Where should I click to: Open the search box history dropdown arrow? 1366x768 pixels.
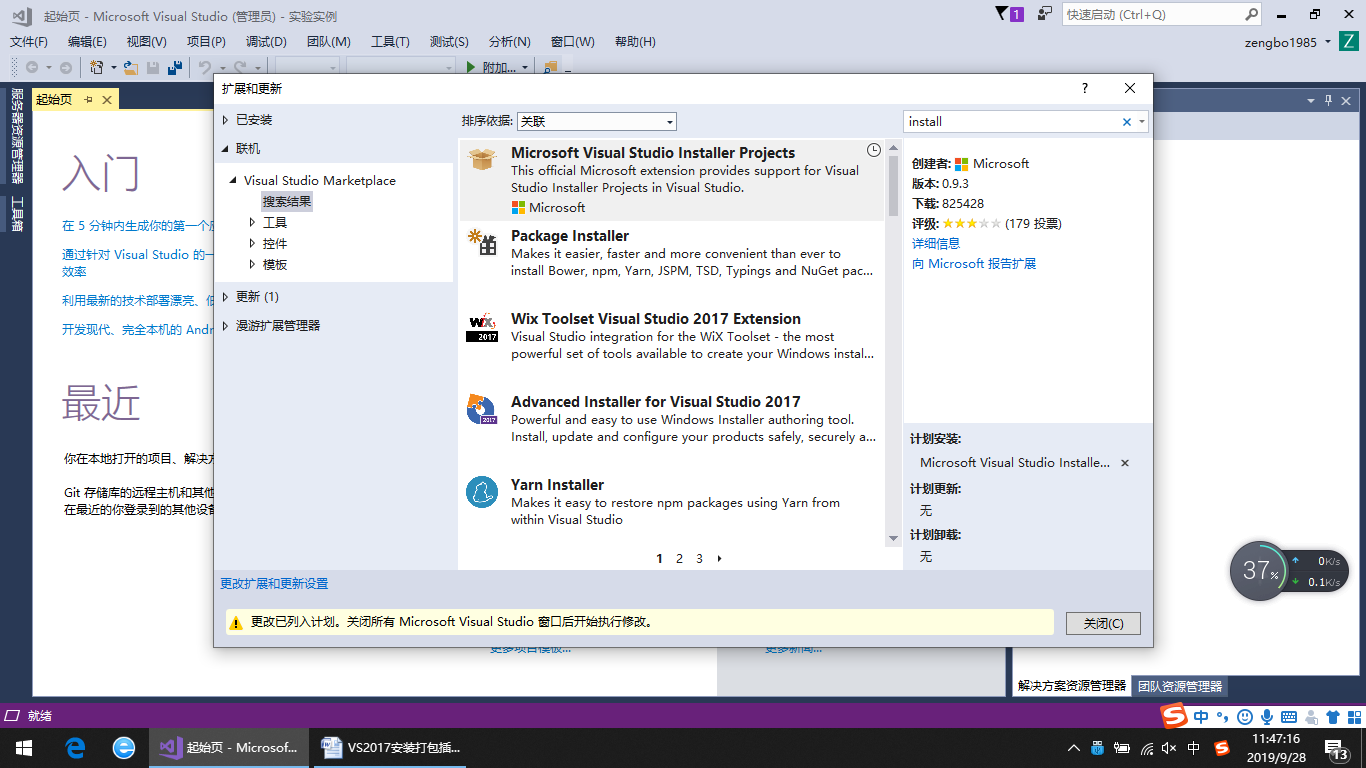pos(1142,122)
